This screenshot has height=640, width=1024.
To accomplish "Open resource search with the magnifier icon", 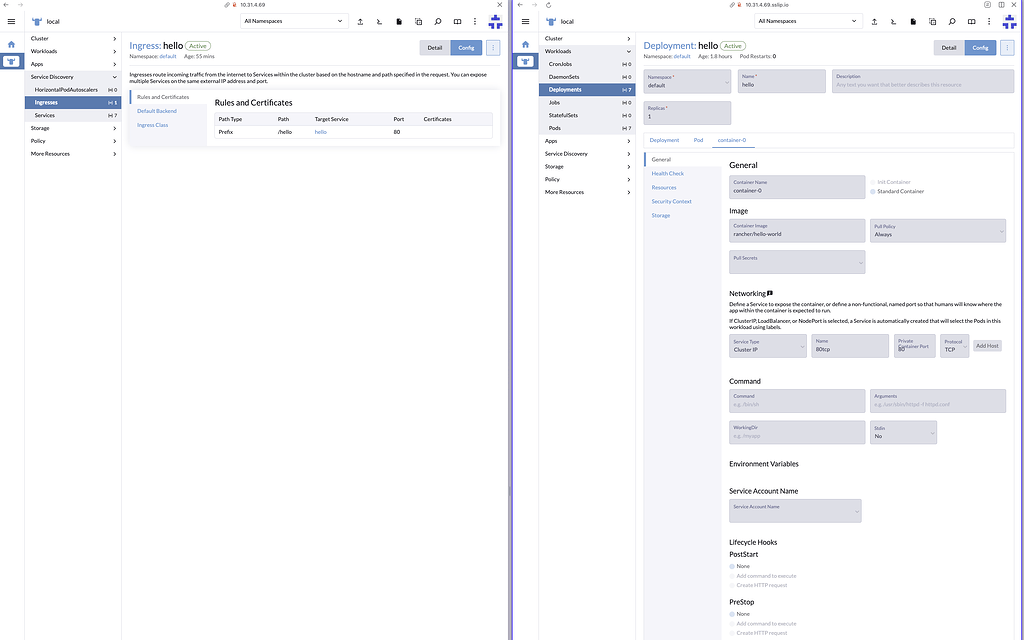I will click(437, 20).
